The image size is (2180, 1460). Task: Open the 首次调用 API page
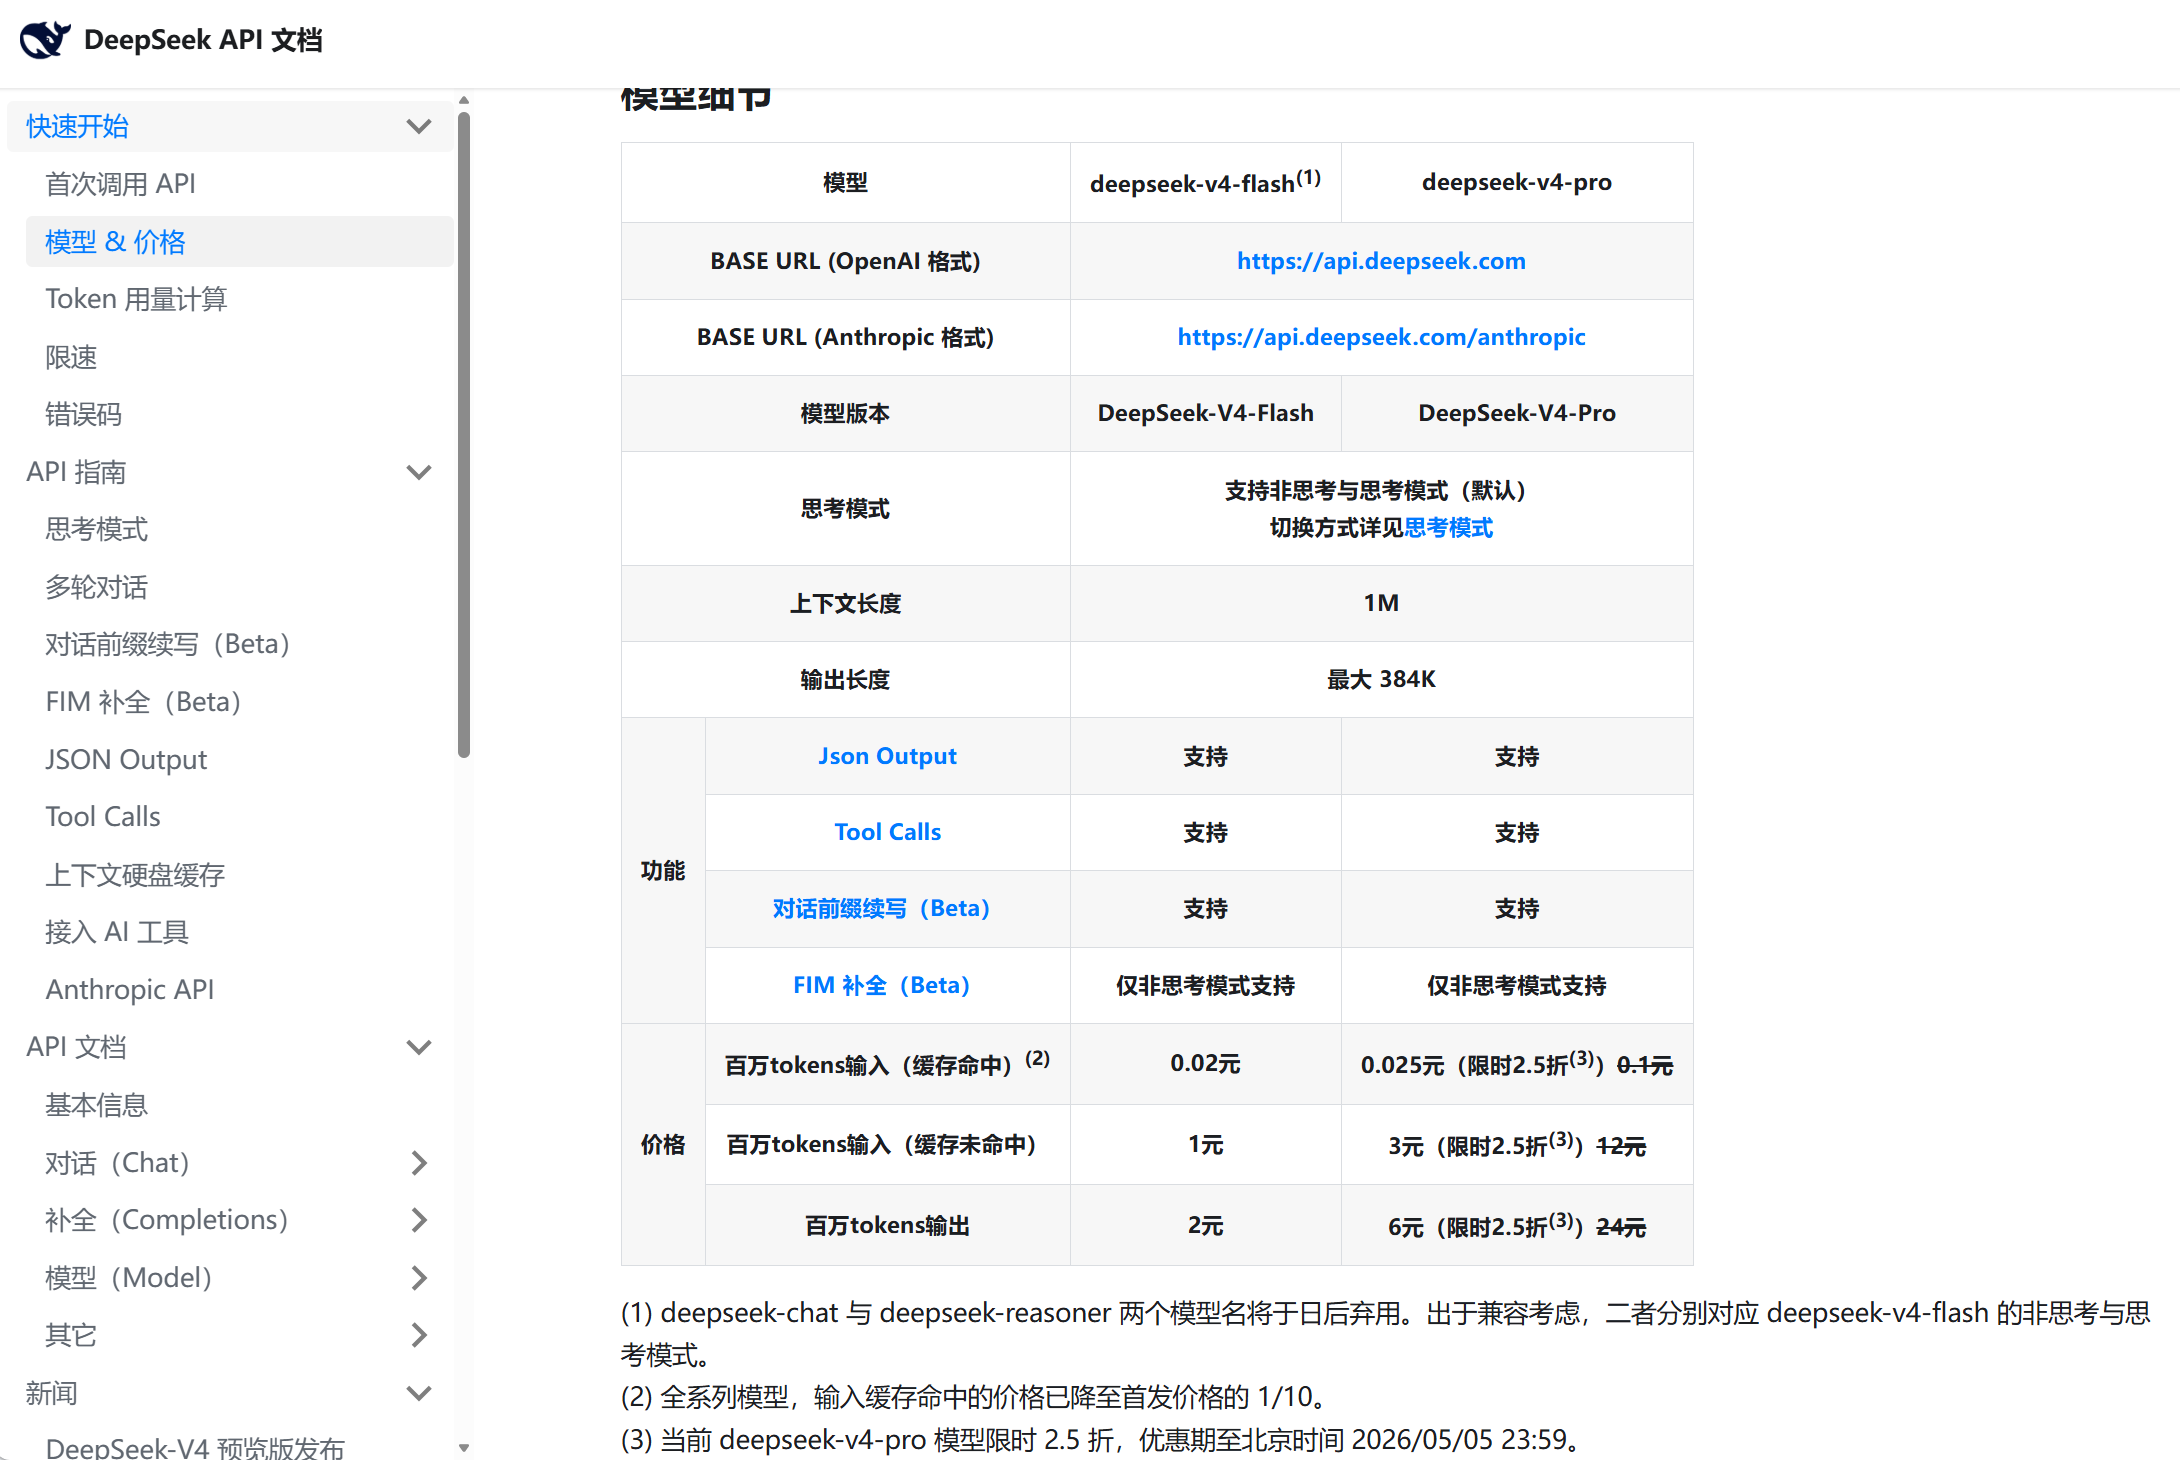tap(120, 184)
